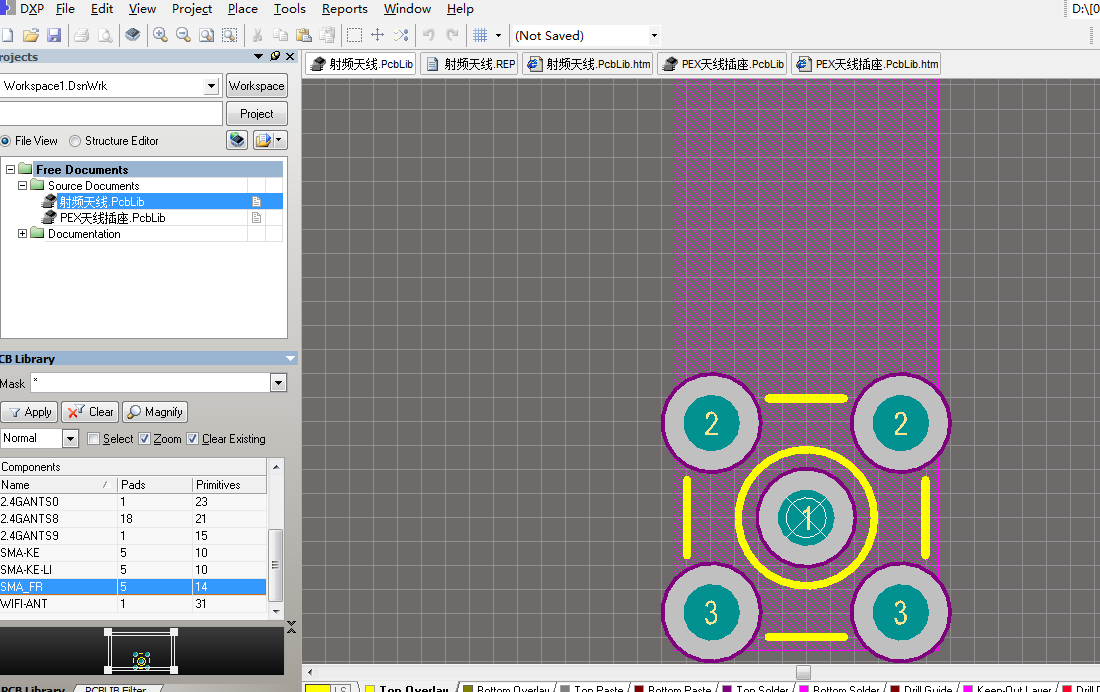
Task: Open the Workspace1.DsnWrk dropdown
Action: [211, 86]
